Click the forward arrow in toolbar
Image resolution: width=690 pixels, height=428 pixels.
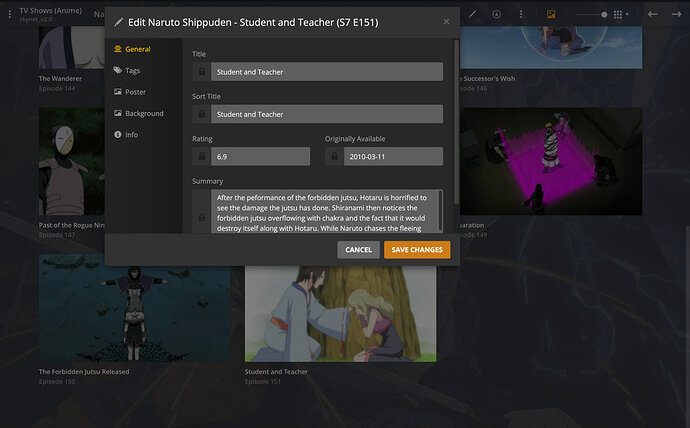pyautogui.click(x=676, y=15)
